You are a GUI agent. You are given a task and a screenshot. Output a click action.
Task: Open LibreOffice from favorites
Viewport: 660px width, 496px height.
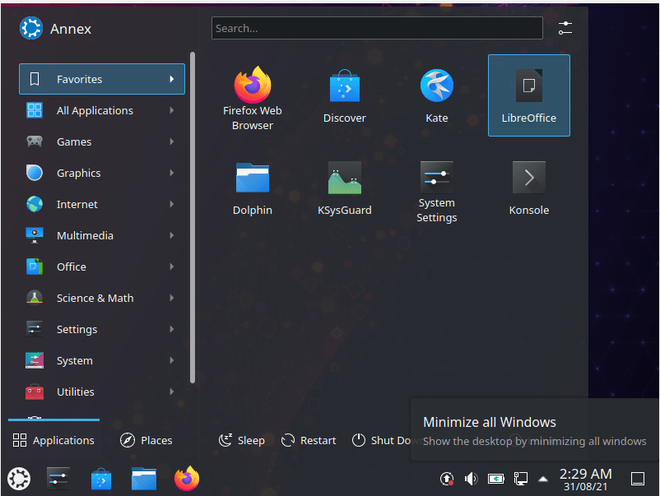pos(529,95)
